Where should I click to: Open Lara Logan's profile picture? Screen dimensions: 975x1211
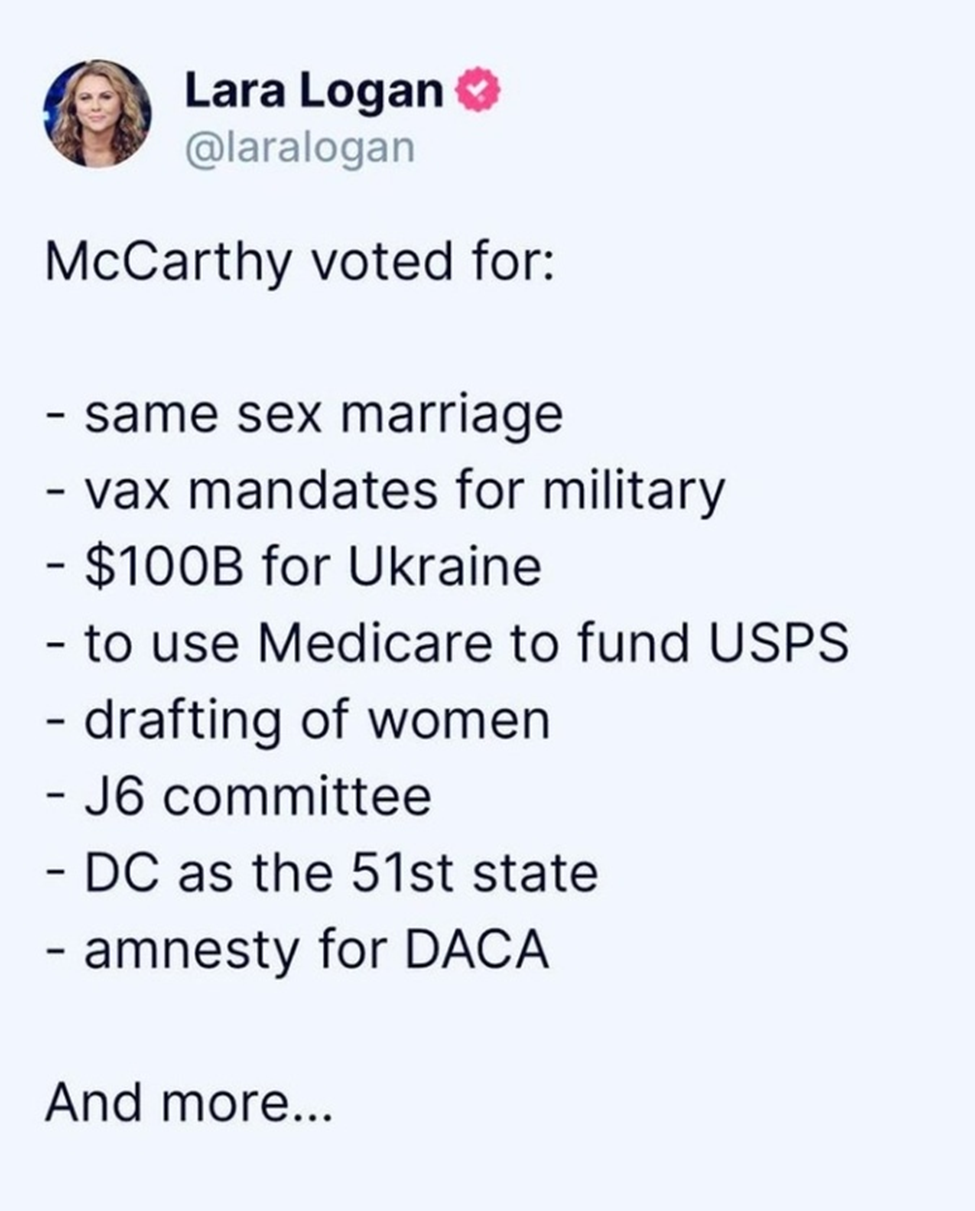coord(98,113)
